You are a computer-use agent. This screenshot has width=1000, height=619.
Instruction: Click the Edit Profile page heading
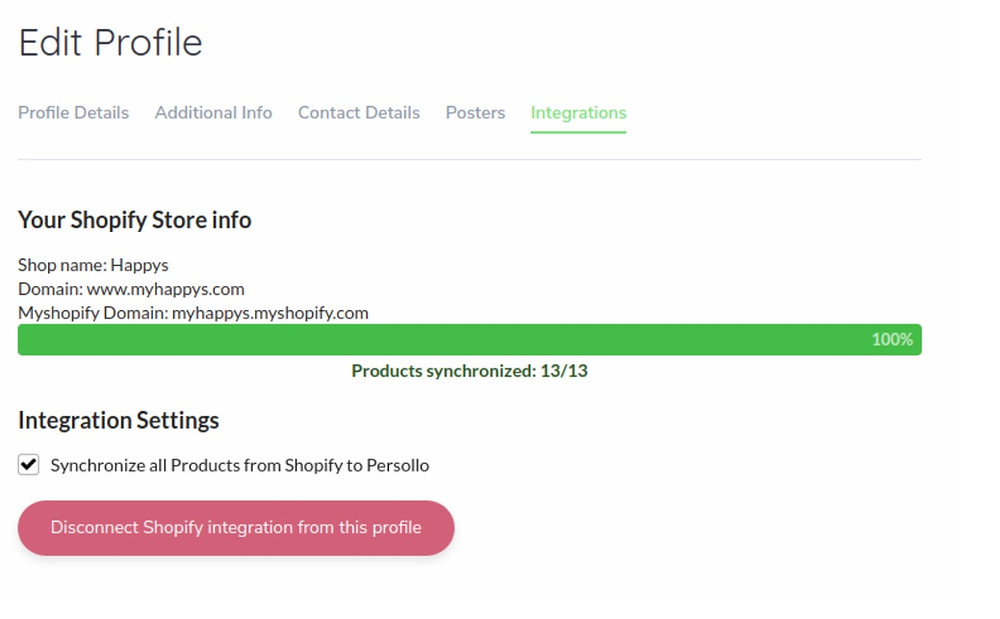pos(110,43)
